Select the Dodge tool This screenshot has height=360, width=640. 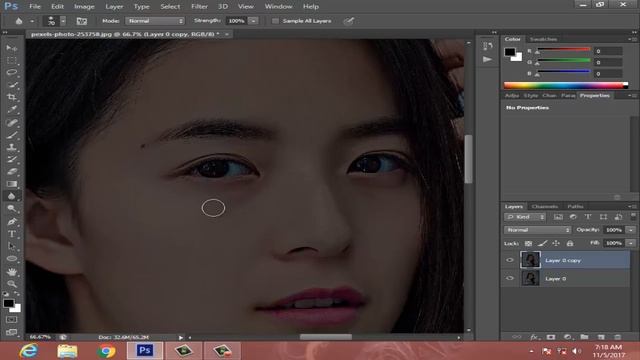(11, 209)
